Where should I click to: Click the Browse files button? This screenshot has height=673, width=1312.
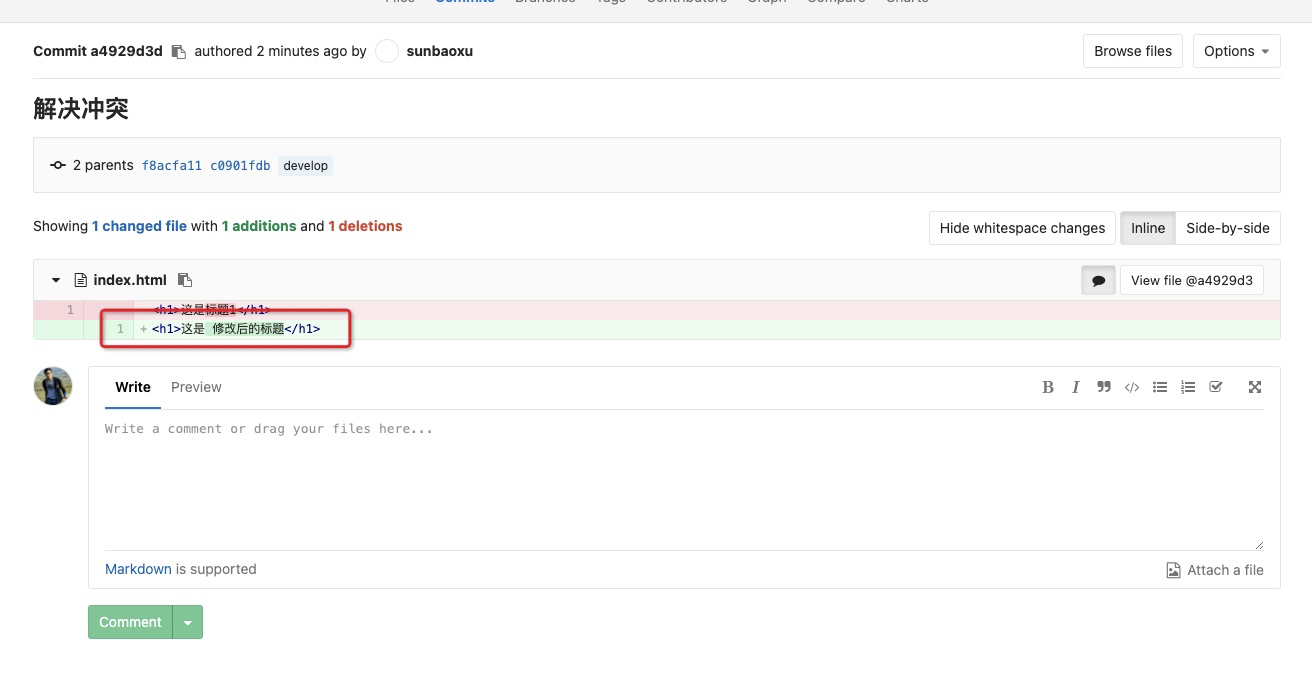pyautogui.click(x=1133, y=51)
